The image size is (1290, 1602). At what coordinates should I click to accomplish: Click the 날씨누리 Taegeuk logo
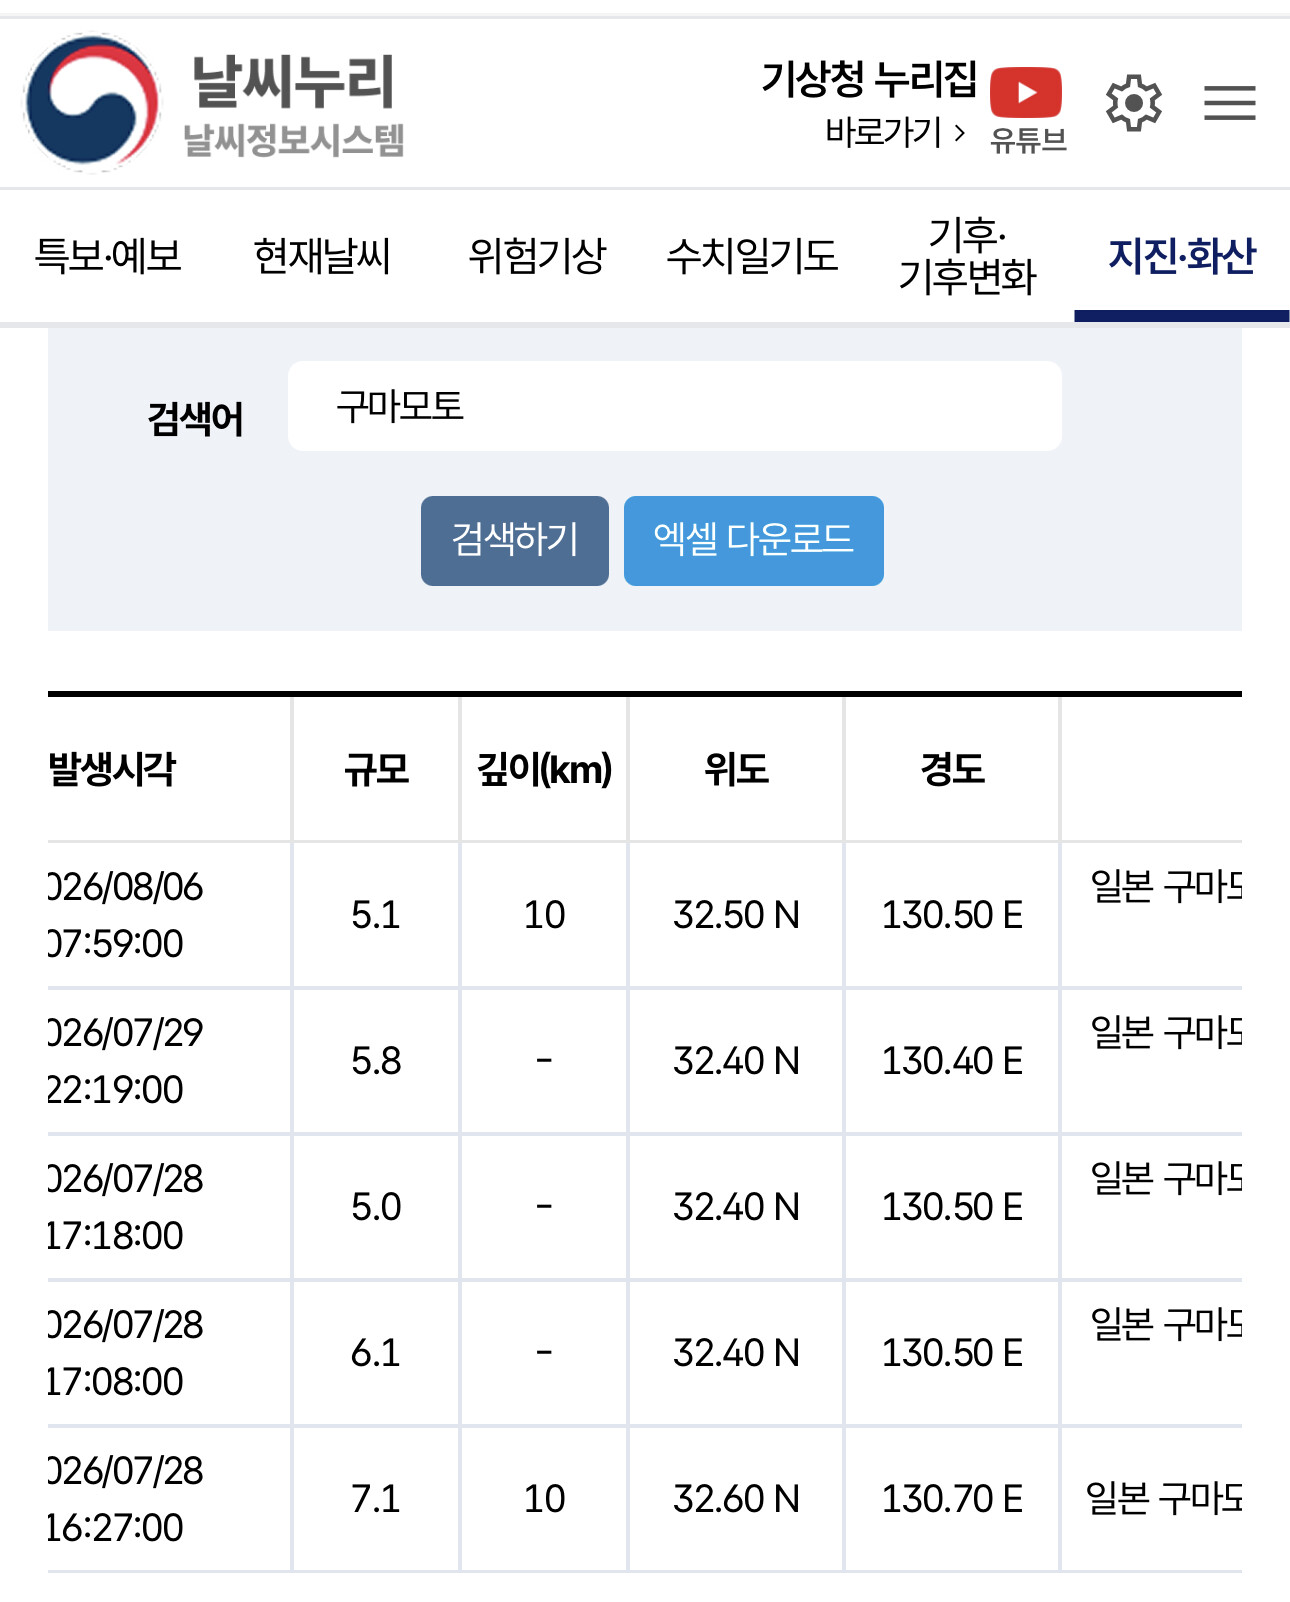tap(92, 103)
